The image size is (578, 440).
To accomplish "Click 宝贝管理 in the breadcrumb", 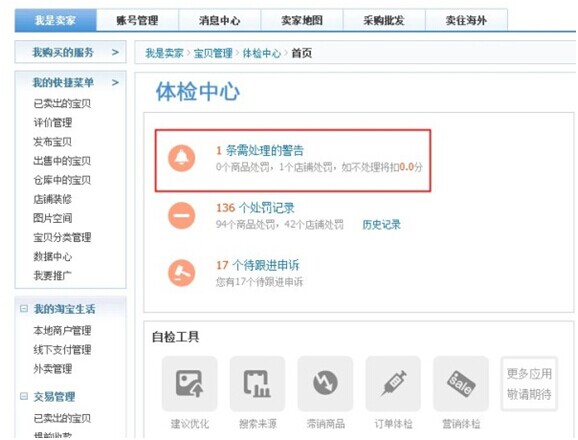I will [x=213, y=53].
